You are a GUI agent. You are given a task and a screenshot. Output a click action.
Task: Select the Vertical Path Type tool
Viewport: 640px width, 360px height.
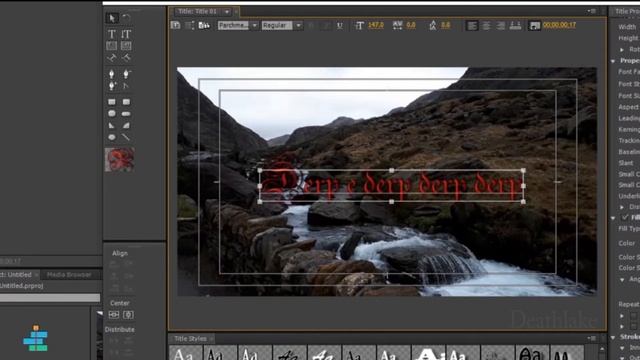[127, 58]
